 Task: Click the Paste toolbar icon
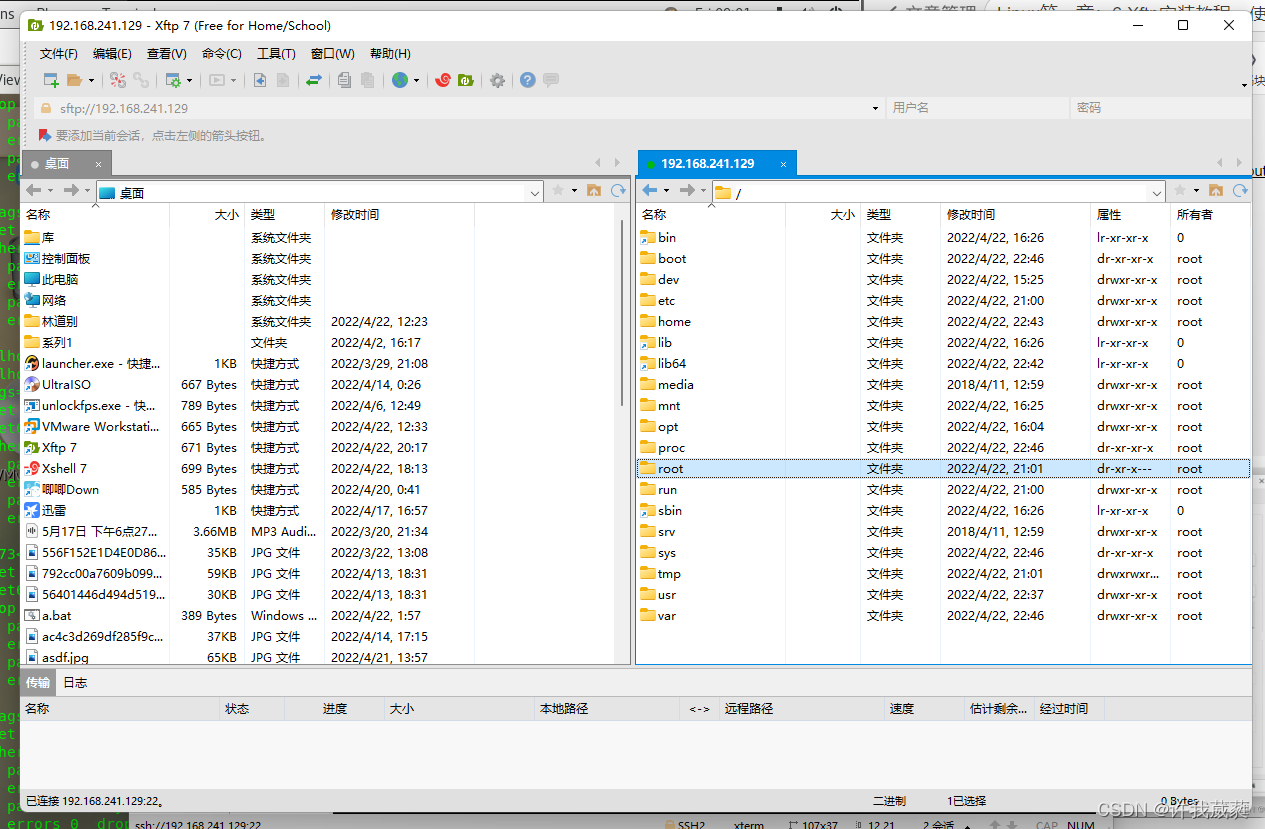[367, 80]
